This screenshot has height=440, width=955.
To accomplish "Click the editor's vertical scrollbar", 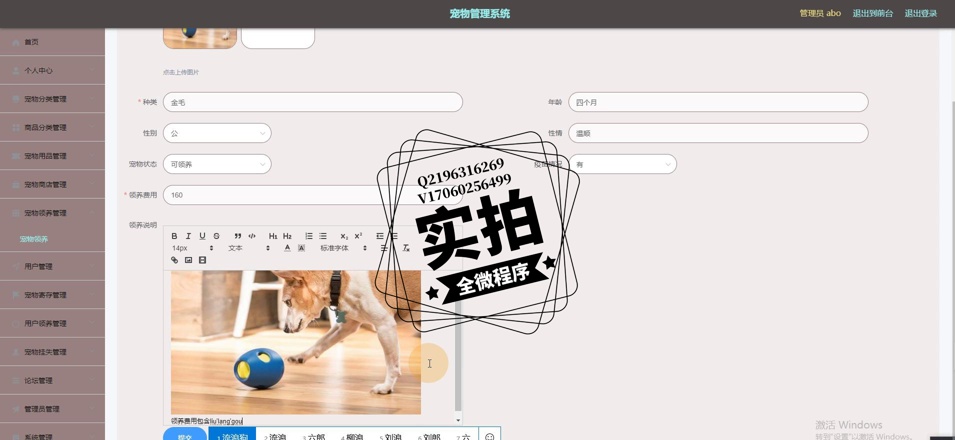I will (x=458, y=341).
